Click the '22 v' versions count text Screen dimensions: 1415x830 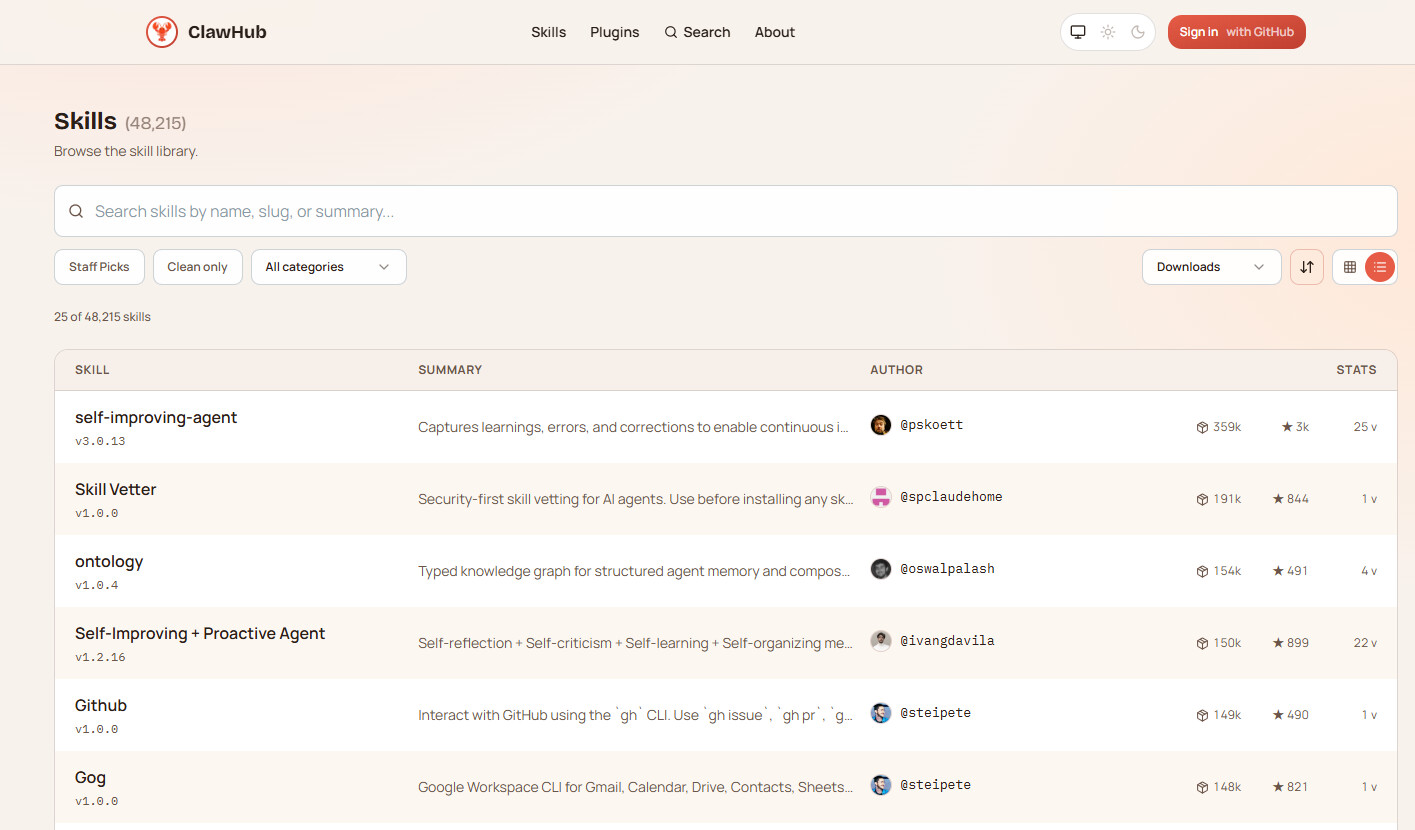(x=1365, y=643)
